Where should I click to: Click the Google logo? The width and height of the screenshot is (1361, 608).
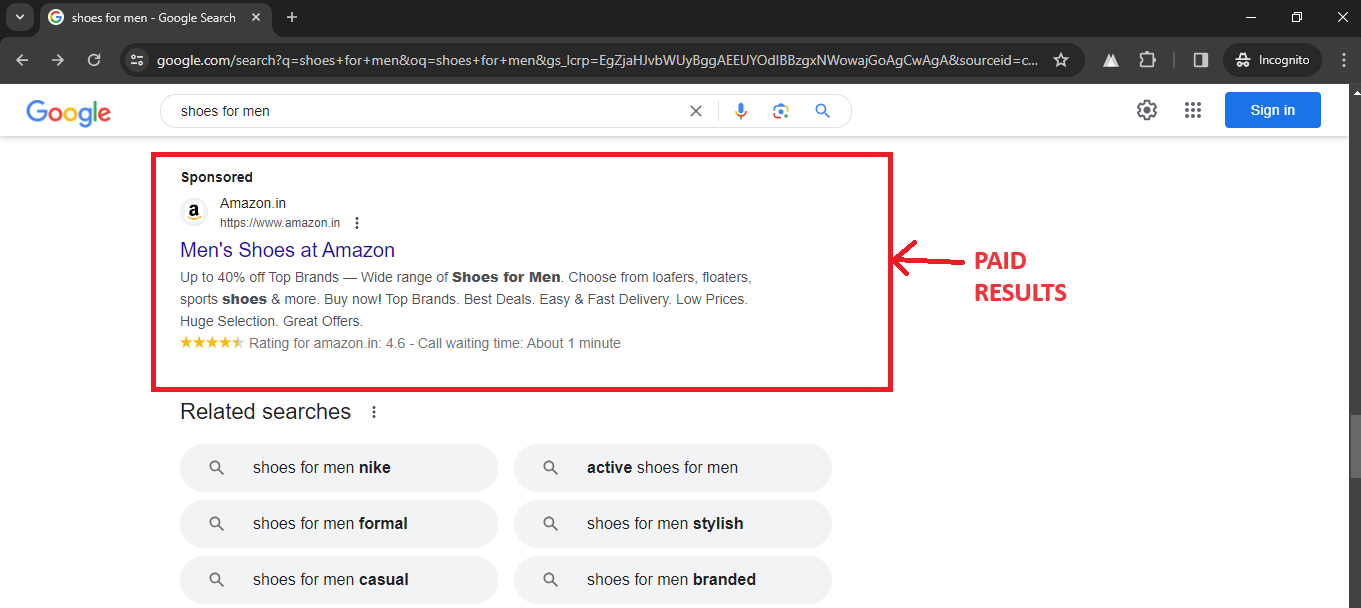[68, 112]
